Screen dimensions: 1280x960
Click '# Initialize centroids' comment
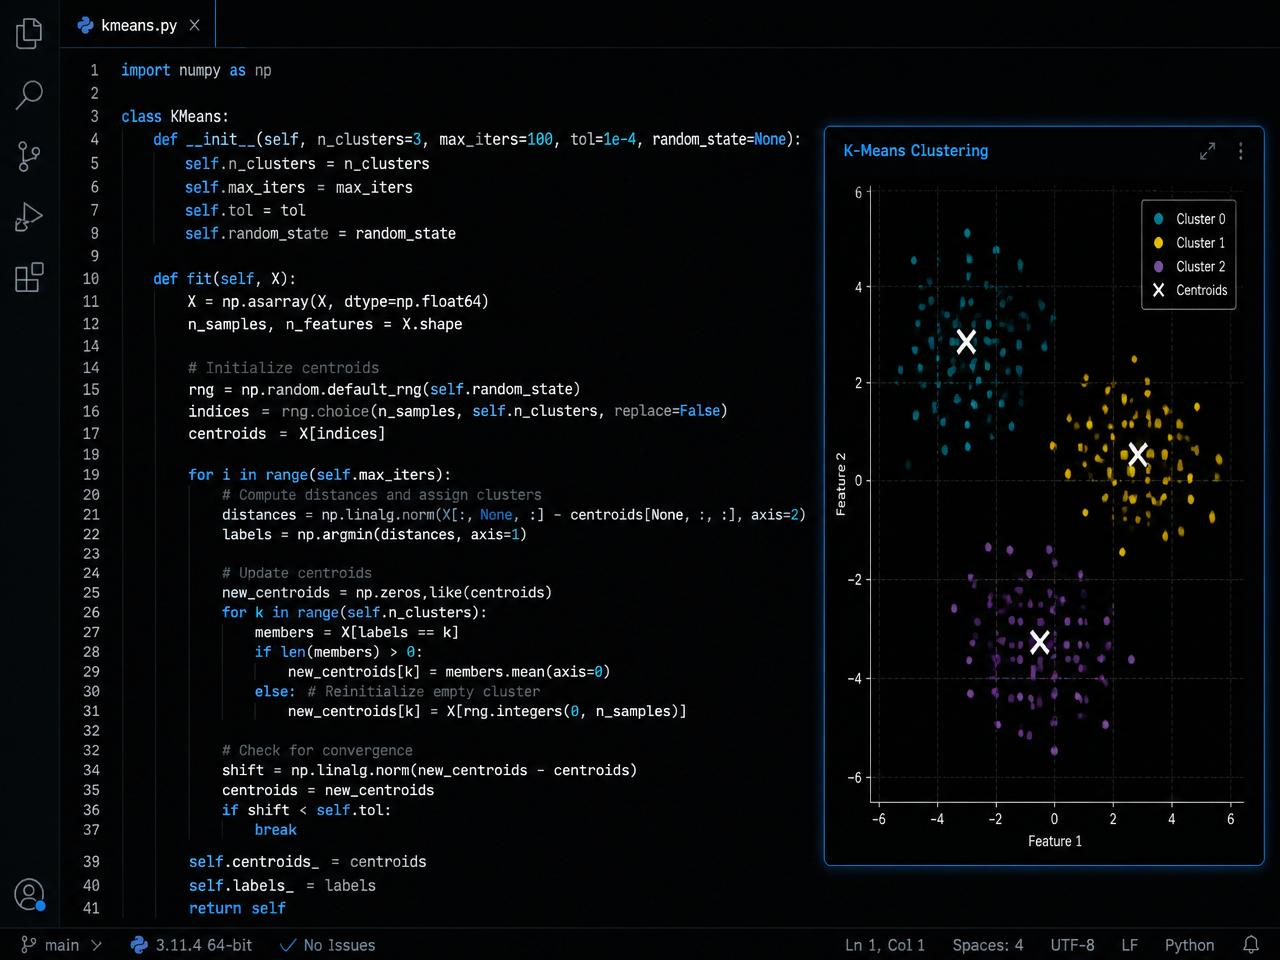point(283,368)
